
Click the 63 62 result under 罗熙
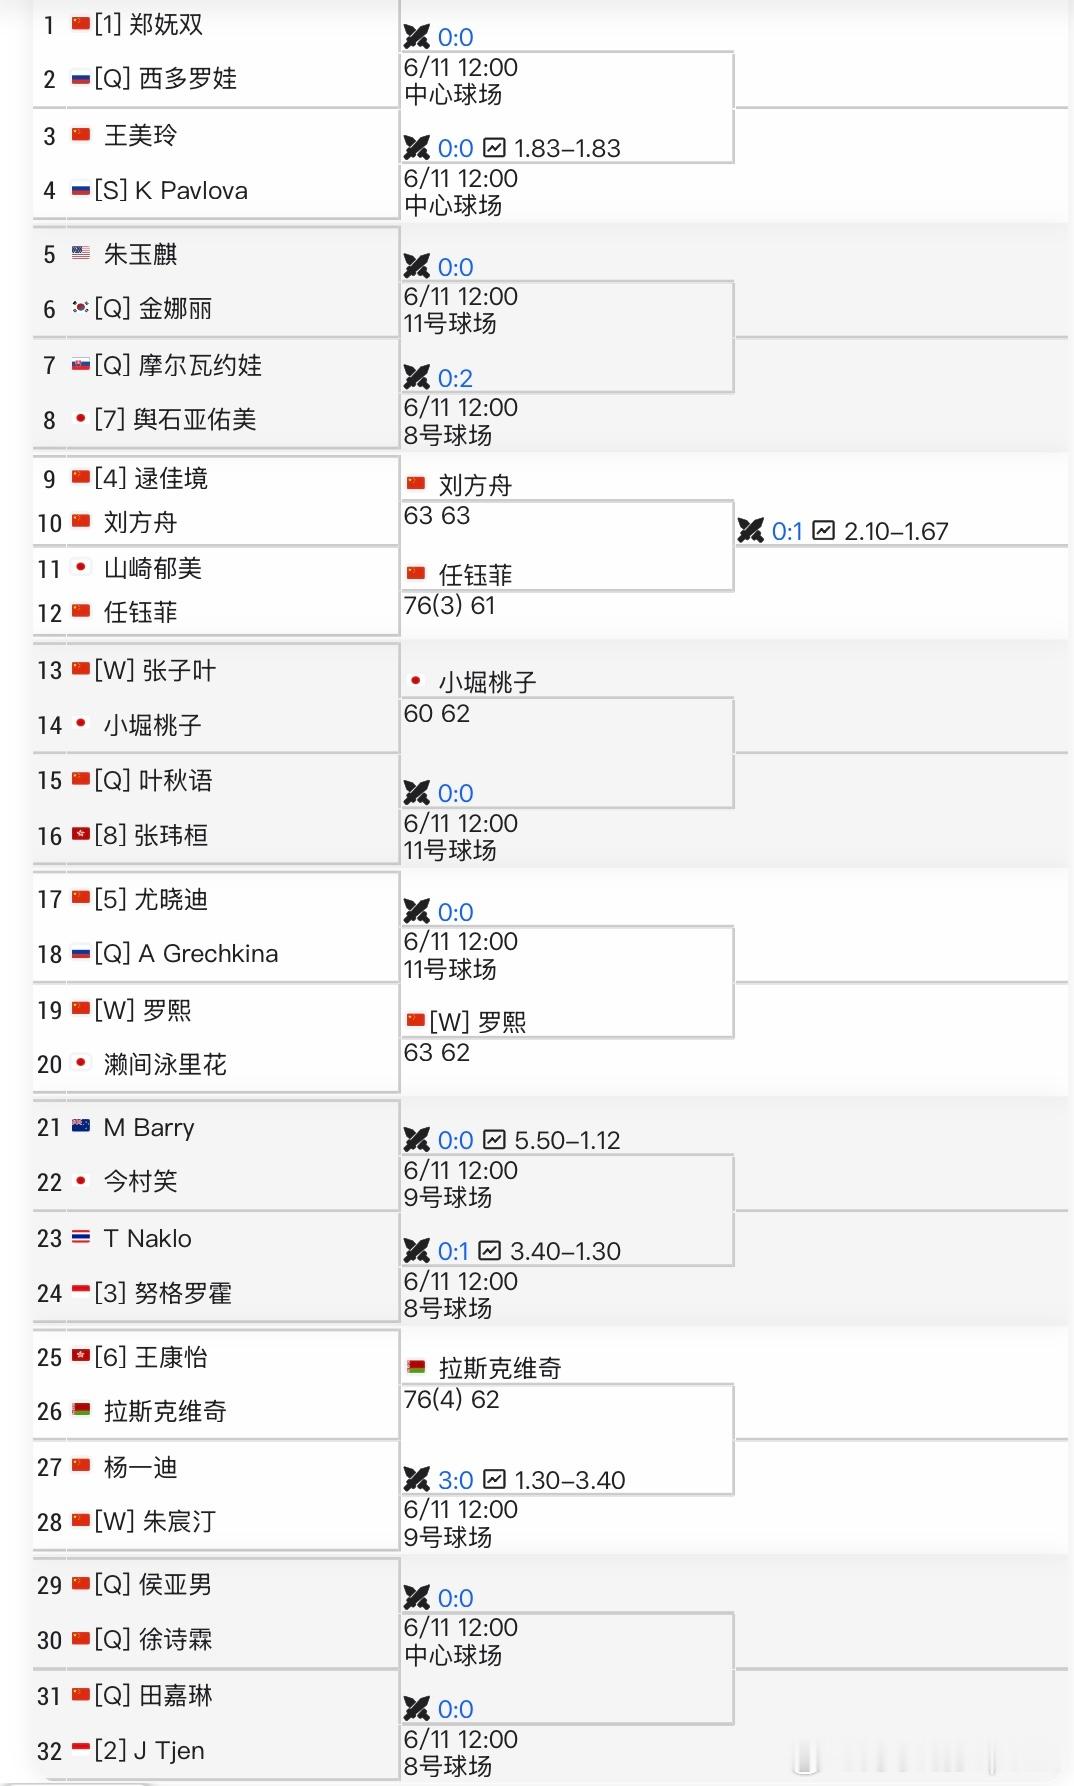437,1052
